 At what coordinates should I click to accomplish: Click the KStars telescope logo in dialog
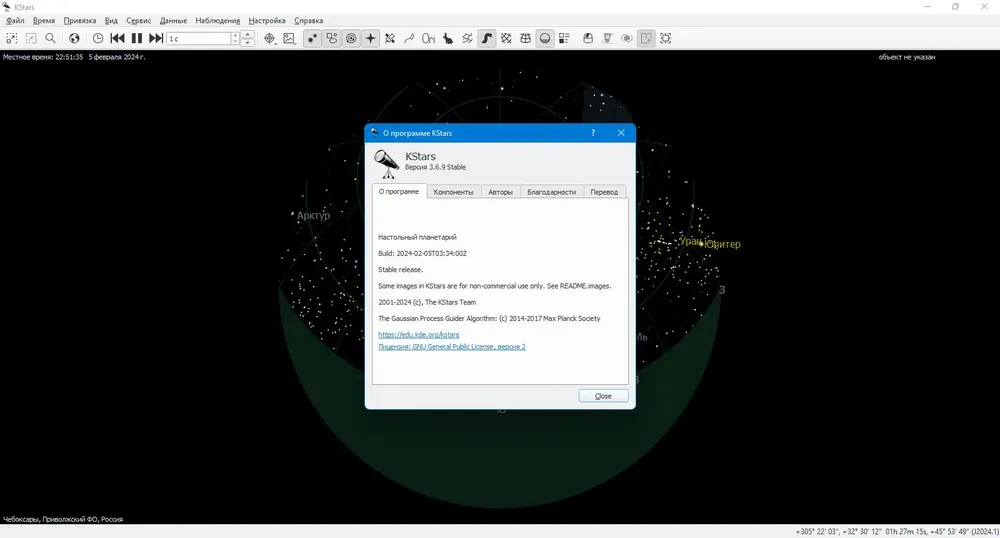[386, 163]
